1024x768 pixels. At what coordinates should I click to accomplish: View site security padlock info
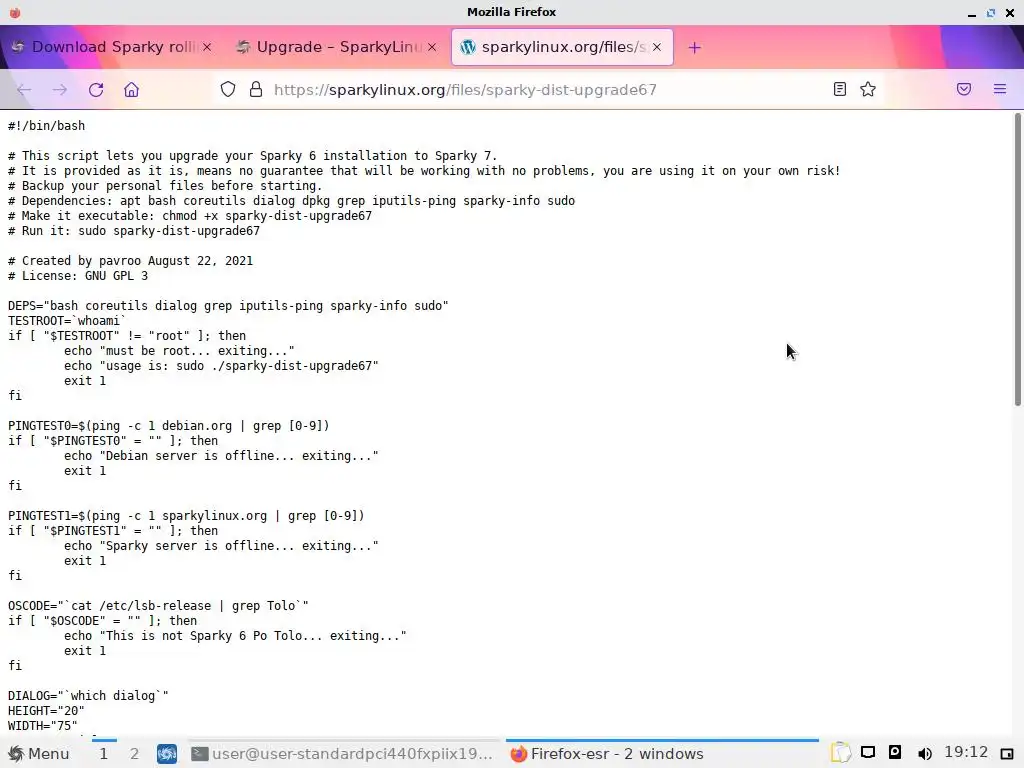pyautogui.click(x=256, y=89)
